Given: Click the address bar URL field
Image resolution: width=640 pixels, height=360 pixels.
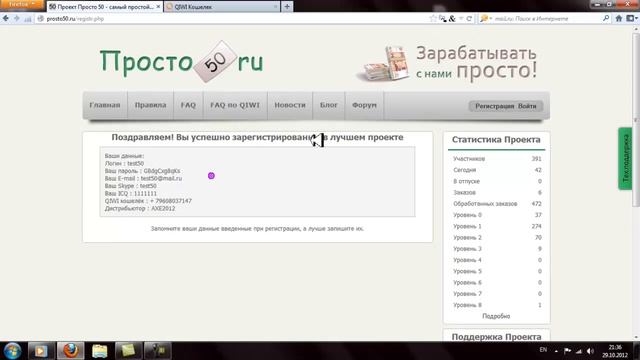Looking at the screenshot, I should point(233,18).
